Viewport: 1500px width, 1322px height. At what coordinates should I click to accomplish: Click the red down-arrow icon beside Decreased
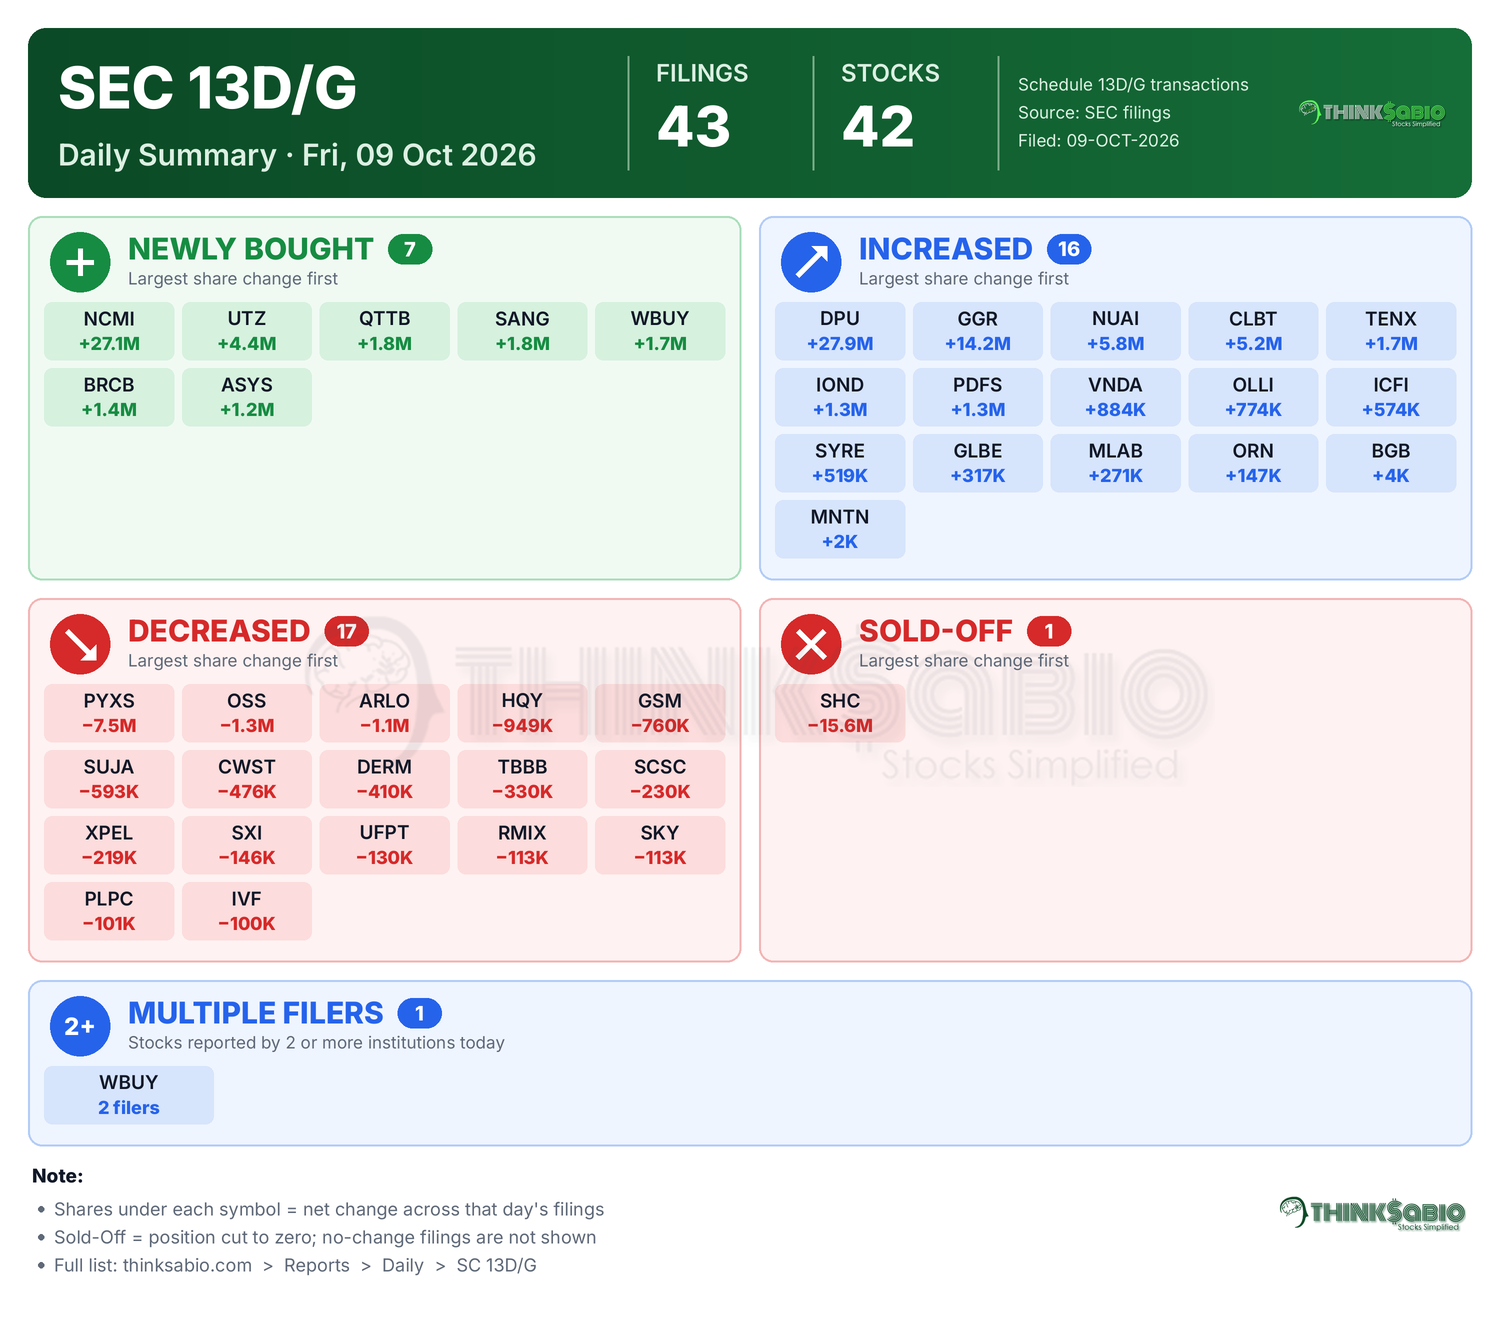[x=80, y=644]
